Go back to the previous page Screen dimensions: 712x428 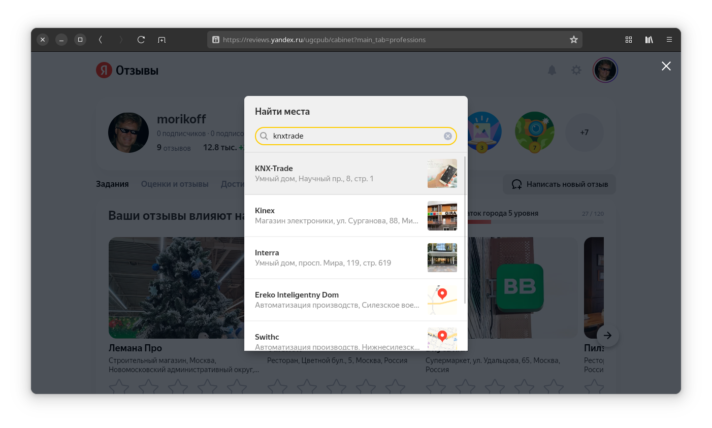point(100,40)
